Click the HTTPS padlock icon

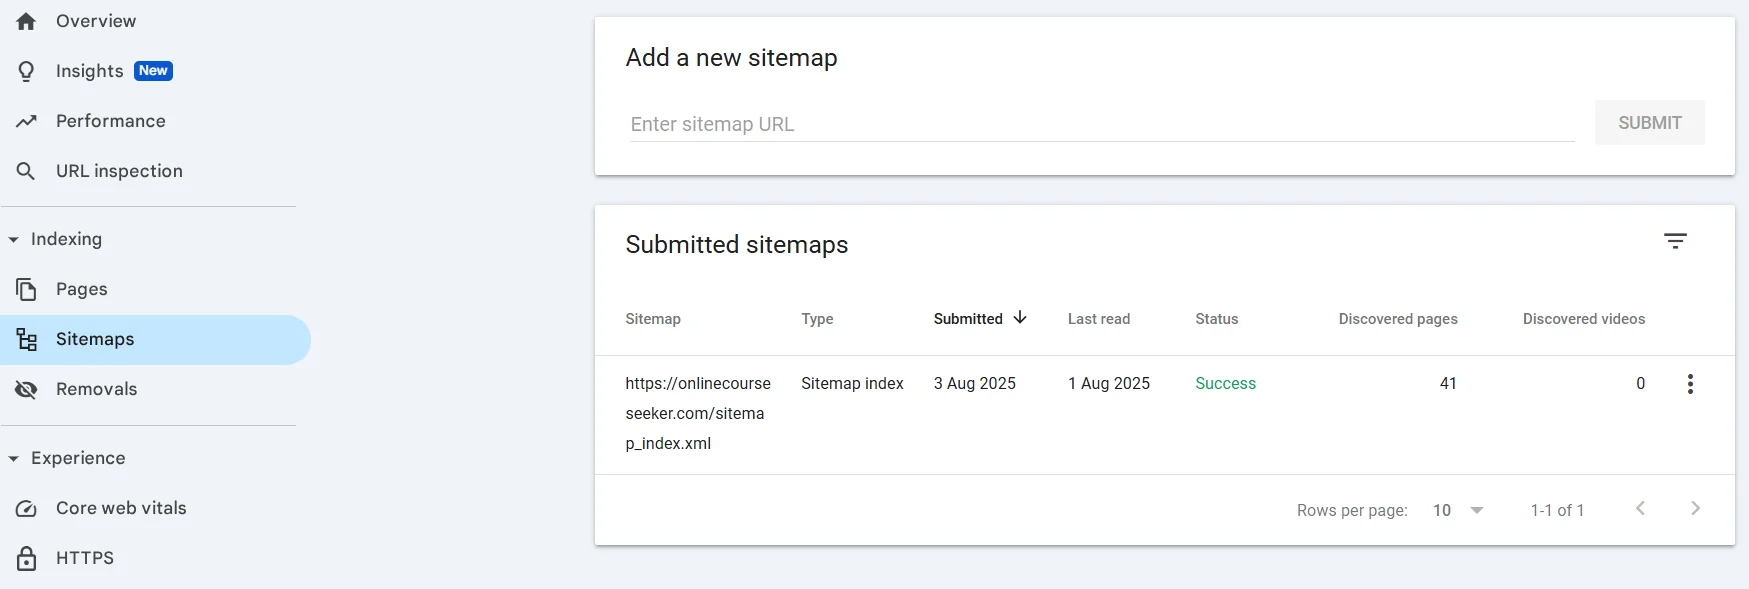click(26, 558)
